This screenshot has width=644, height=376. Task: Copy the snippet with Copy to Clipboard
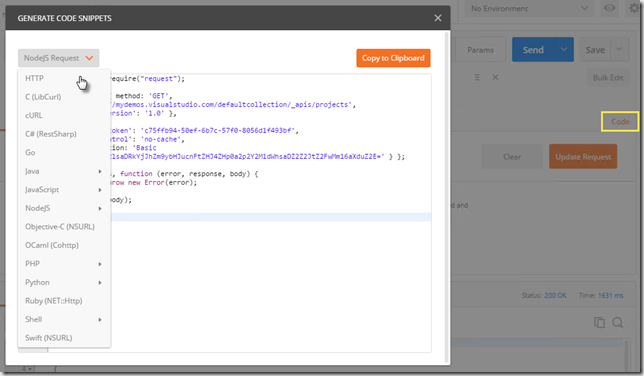393,58
